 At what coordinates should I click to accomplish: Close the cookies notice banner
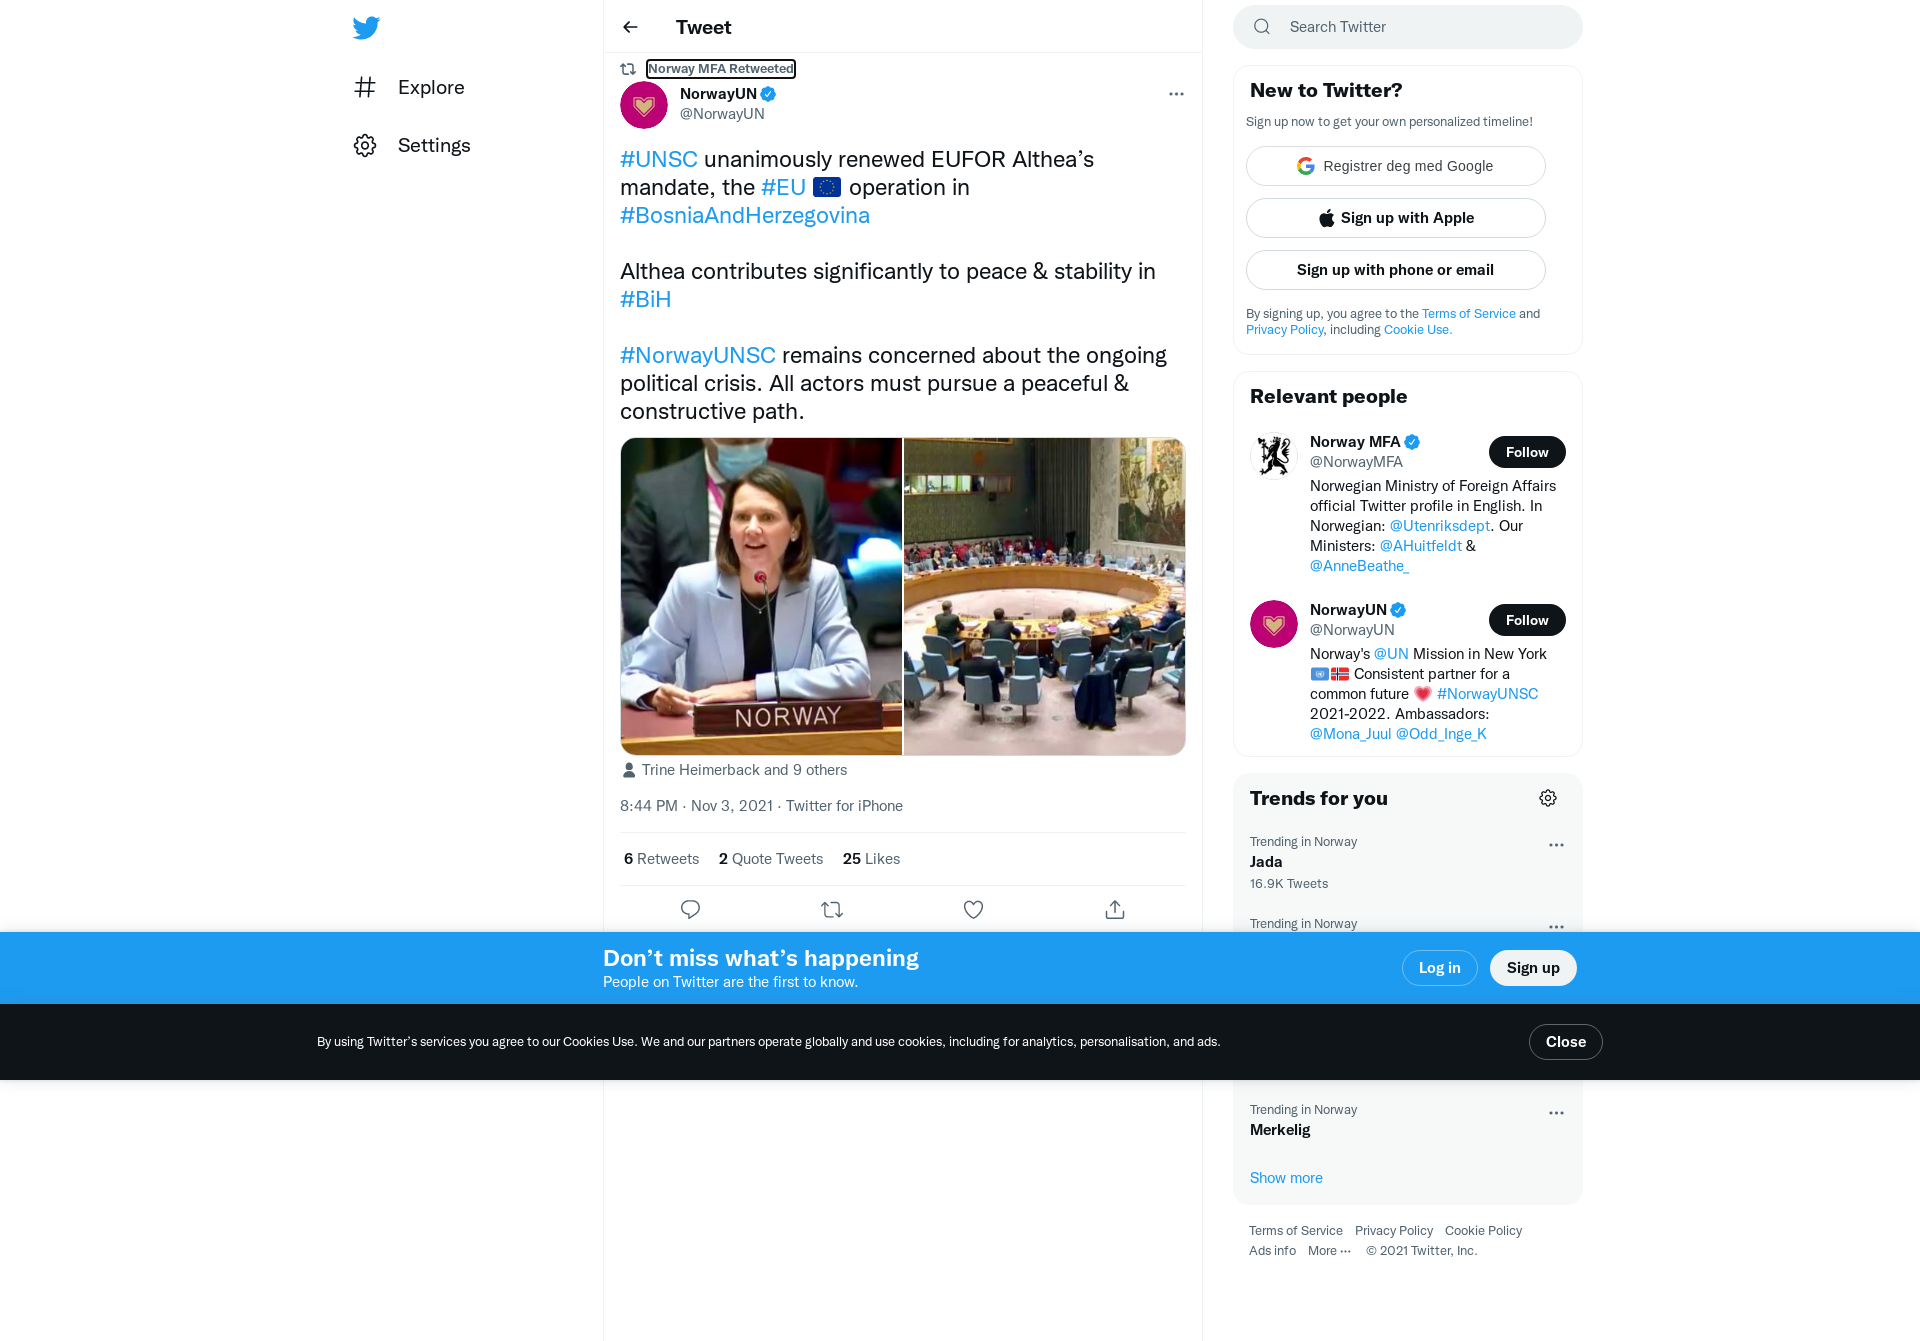1565,1042
